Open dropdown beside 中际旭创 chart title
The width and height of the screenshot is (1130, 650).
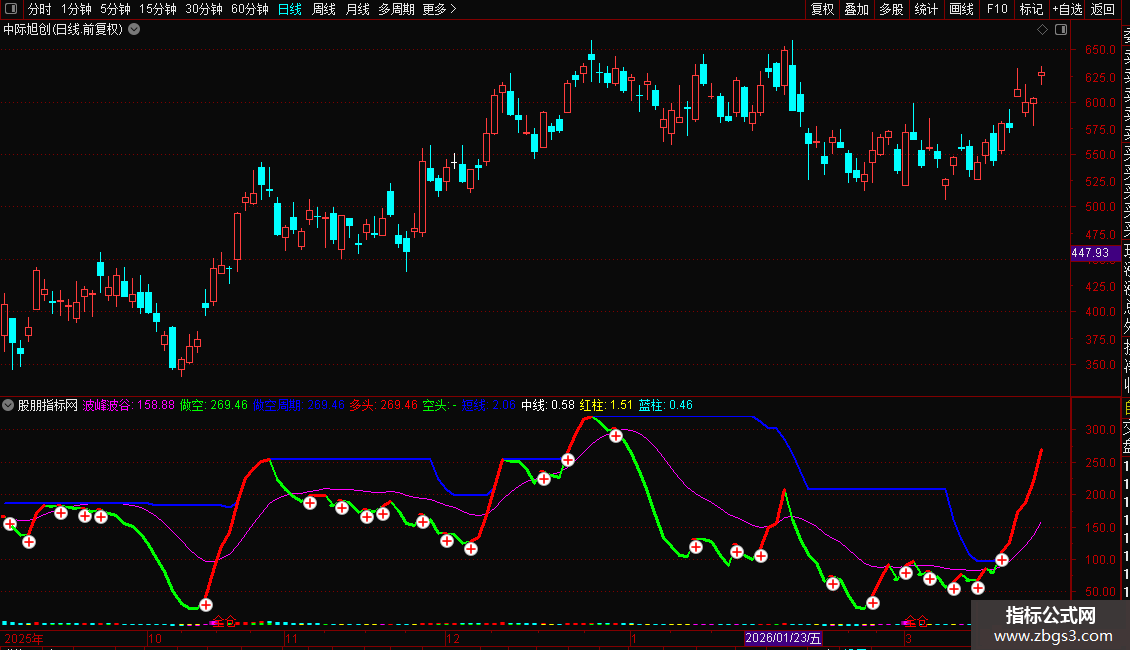(x=134, y=30)
